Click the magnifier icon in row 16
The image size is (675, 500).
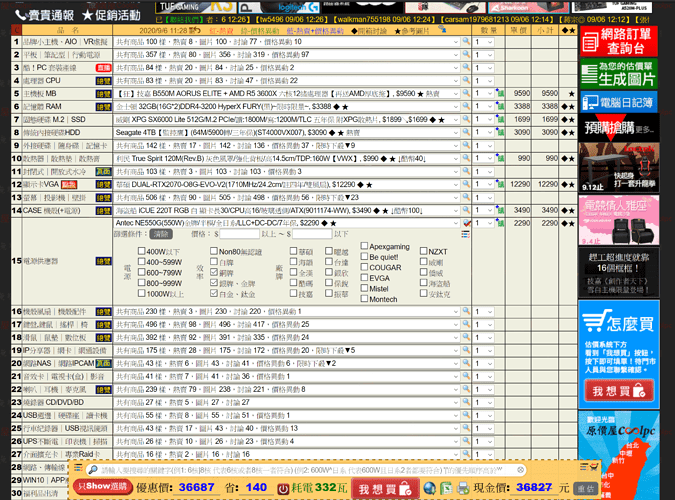466,311
